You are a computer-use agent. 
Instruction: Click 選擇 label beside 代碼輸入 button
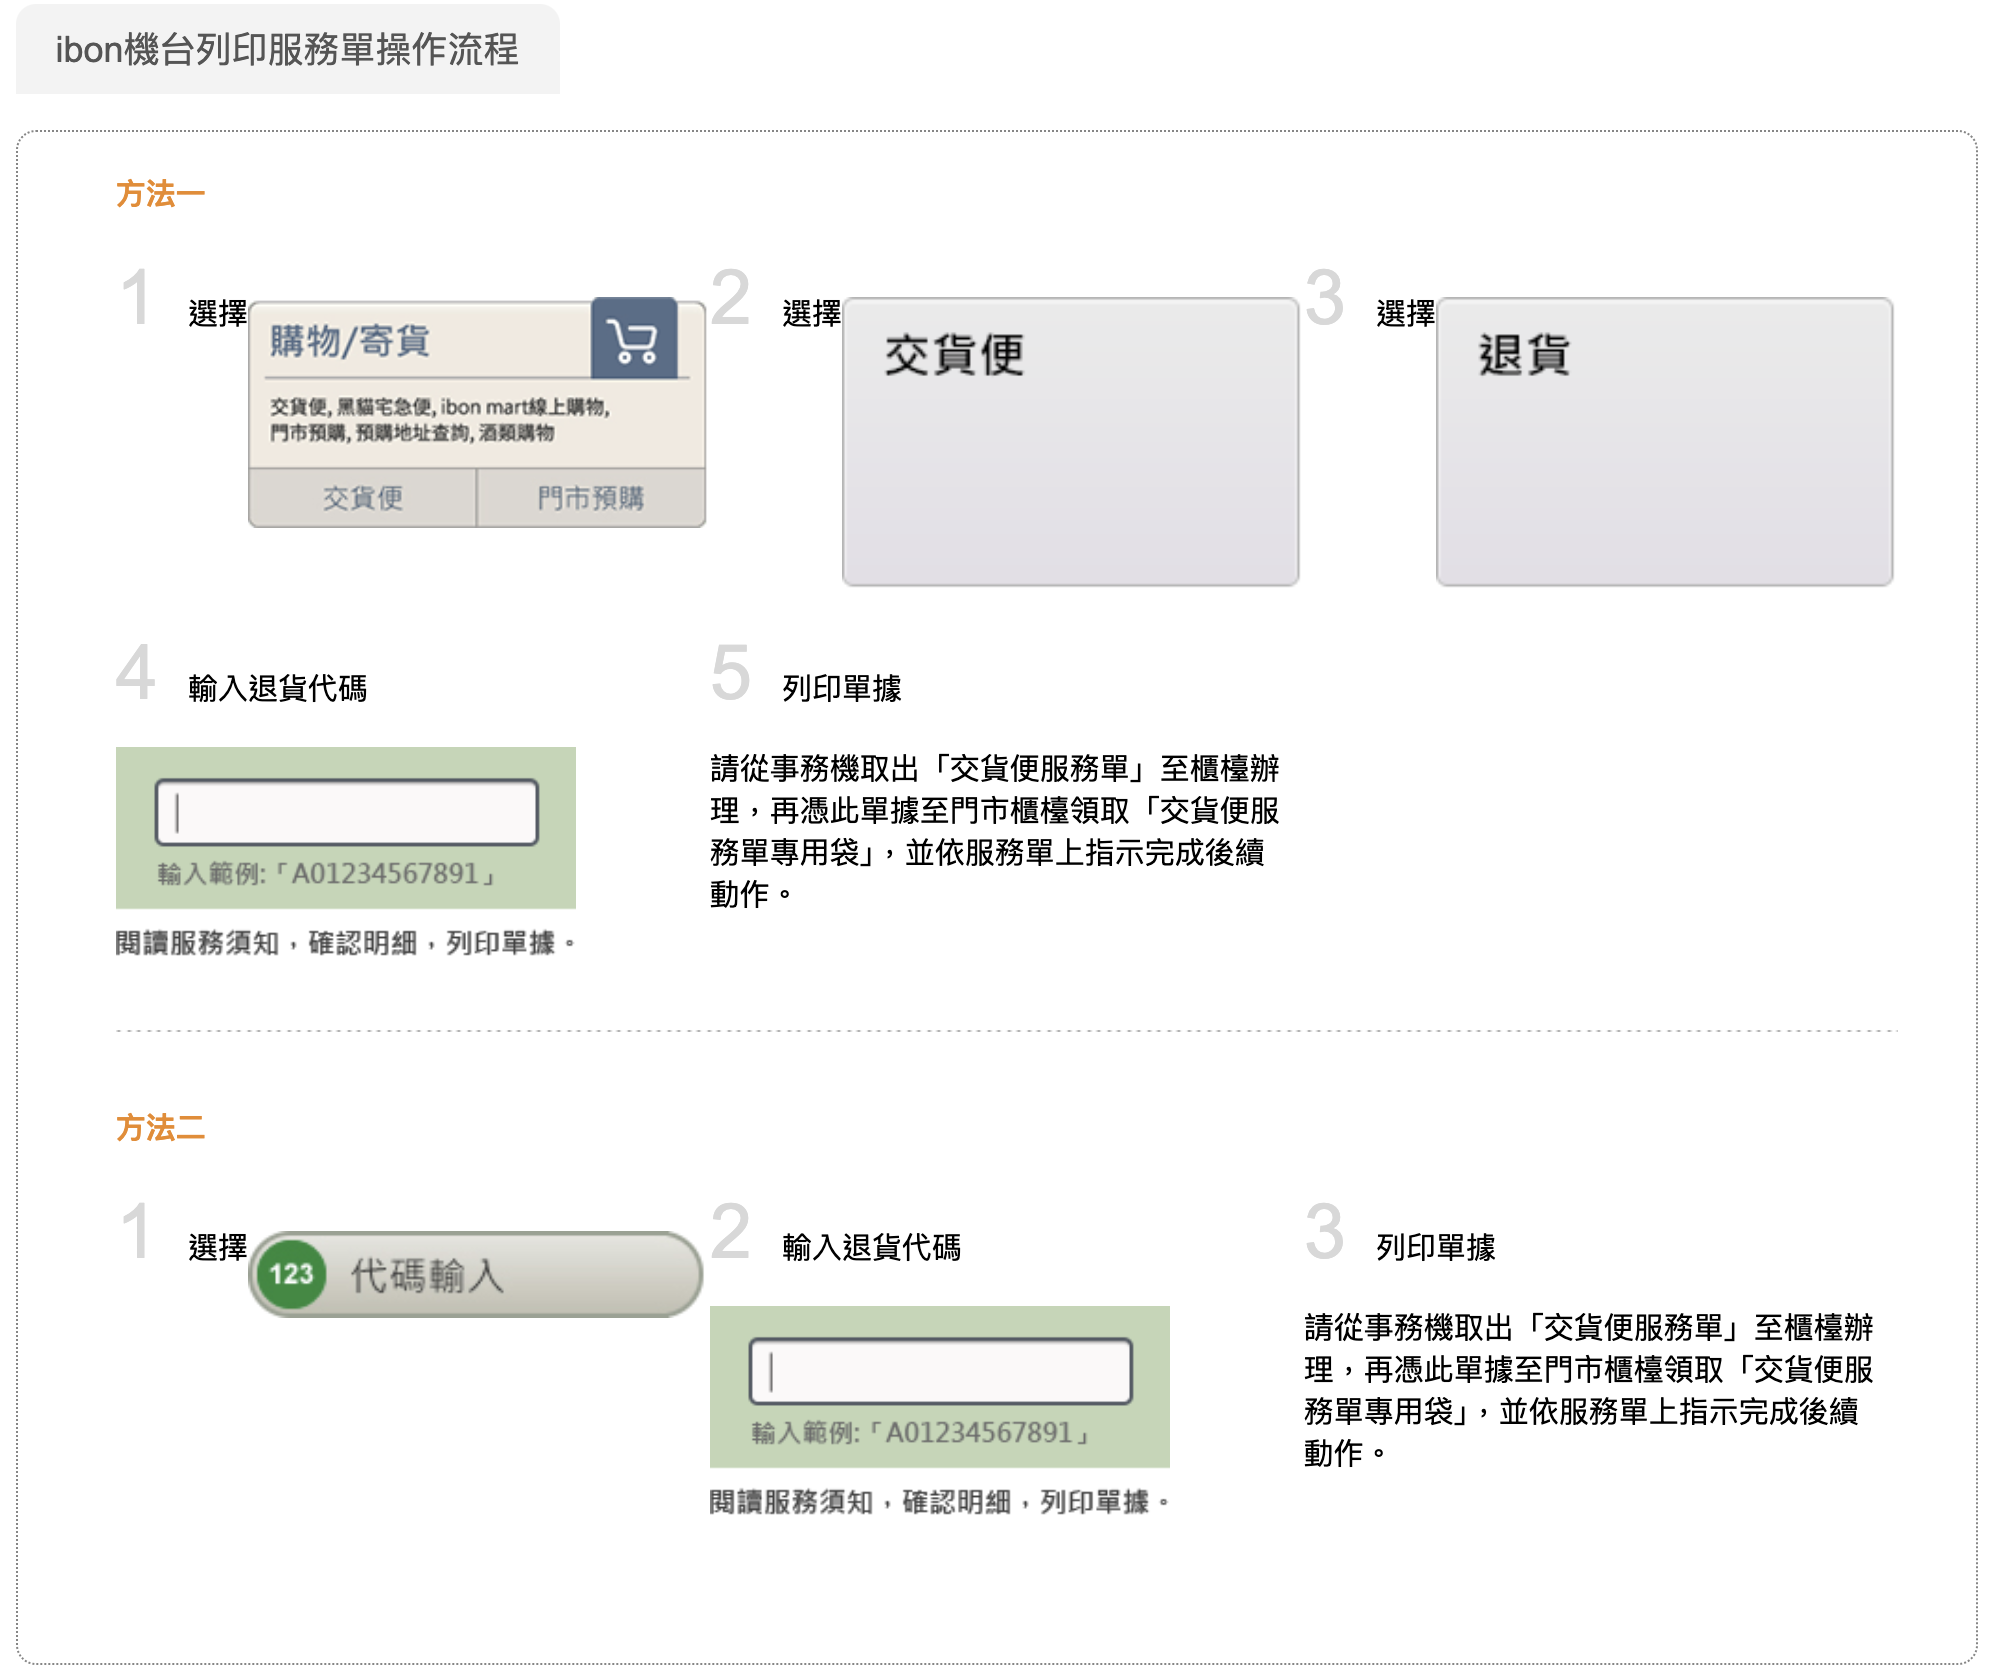tap(218, 1247)
